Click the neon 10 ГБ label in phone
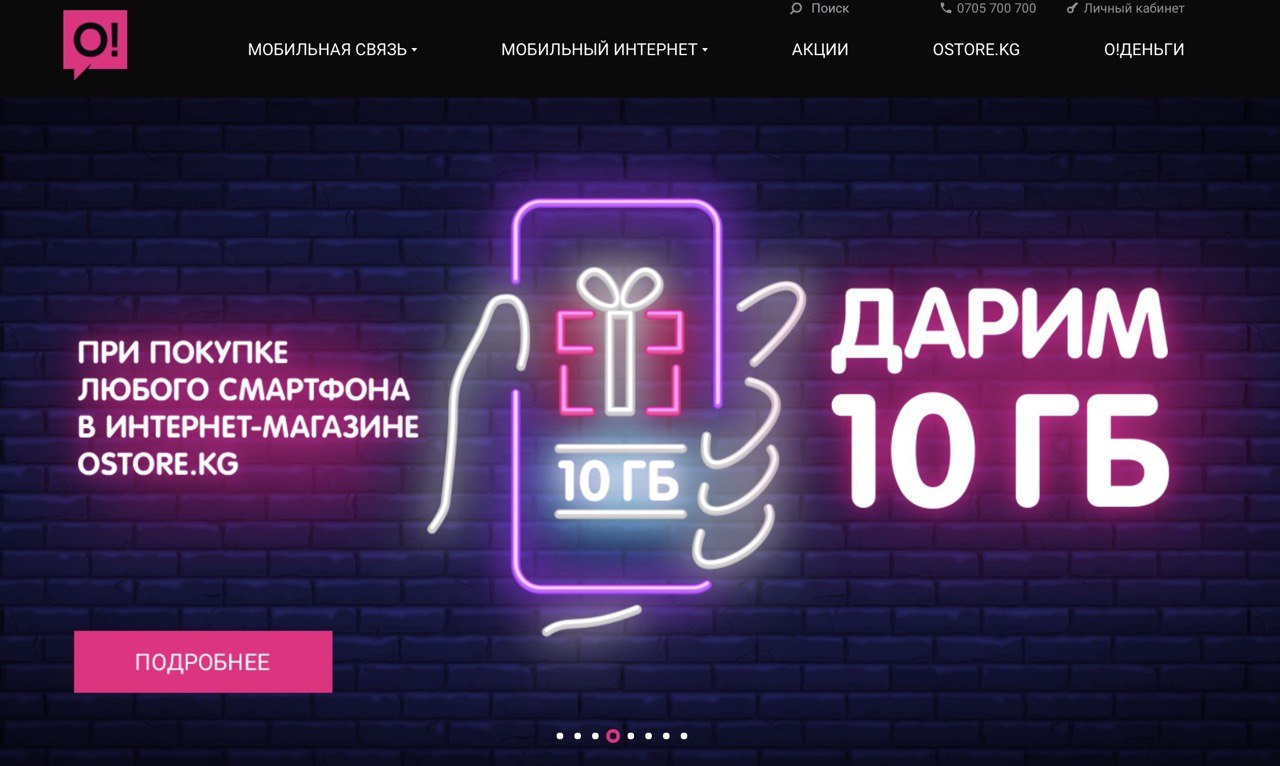This screenshot has width=1280, height=766. [620, 481]
